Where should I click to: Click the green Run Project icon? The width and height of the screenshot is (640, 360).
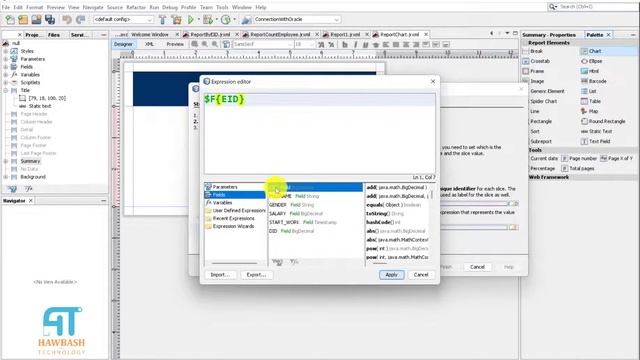190,20
